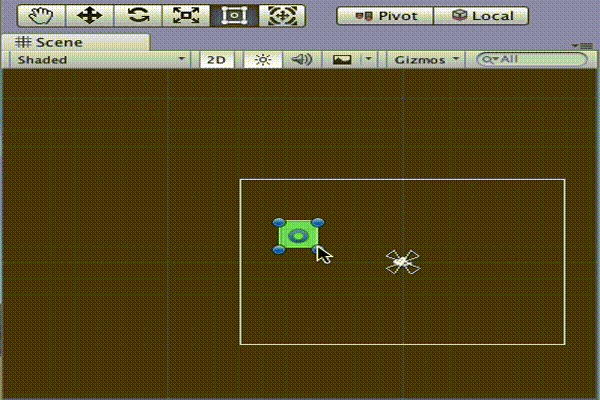This screenshot has height=400, width=600.
Task: Select the Move tool
Action: click(89, 15)
